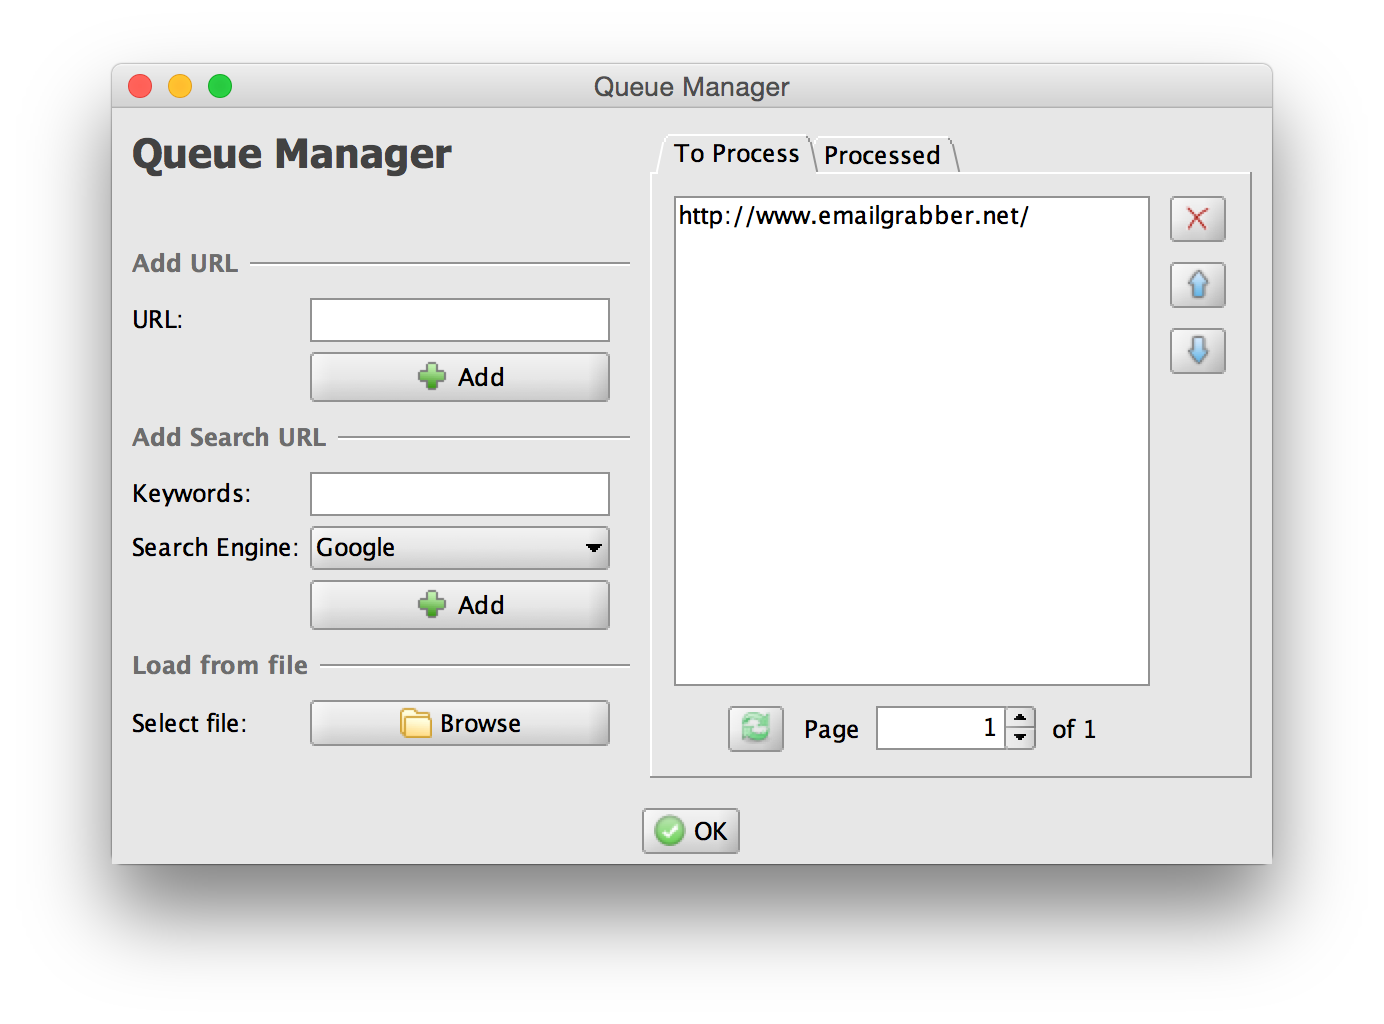
Task: Open the Search Engine Google dropdown
Action: pyautogui.click(x=460, y=548)
